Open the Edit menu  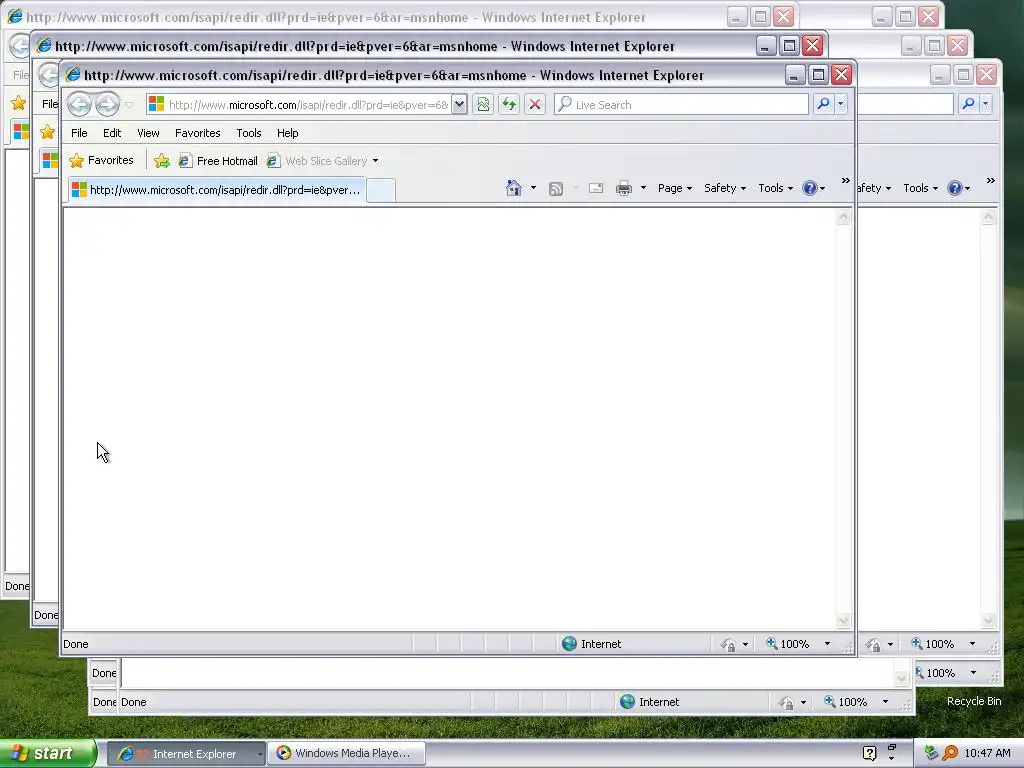point(112,133)
